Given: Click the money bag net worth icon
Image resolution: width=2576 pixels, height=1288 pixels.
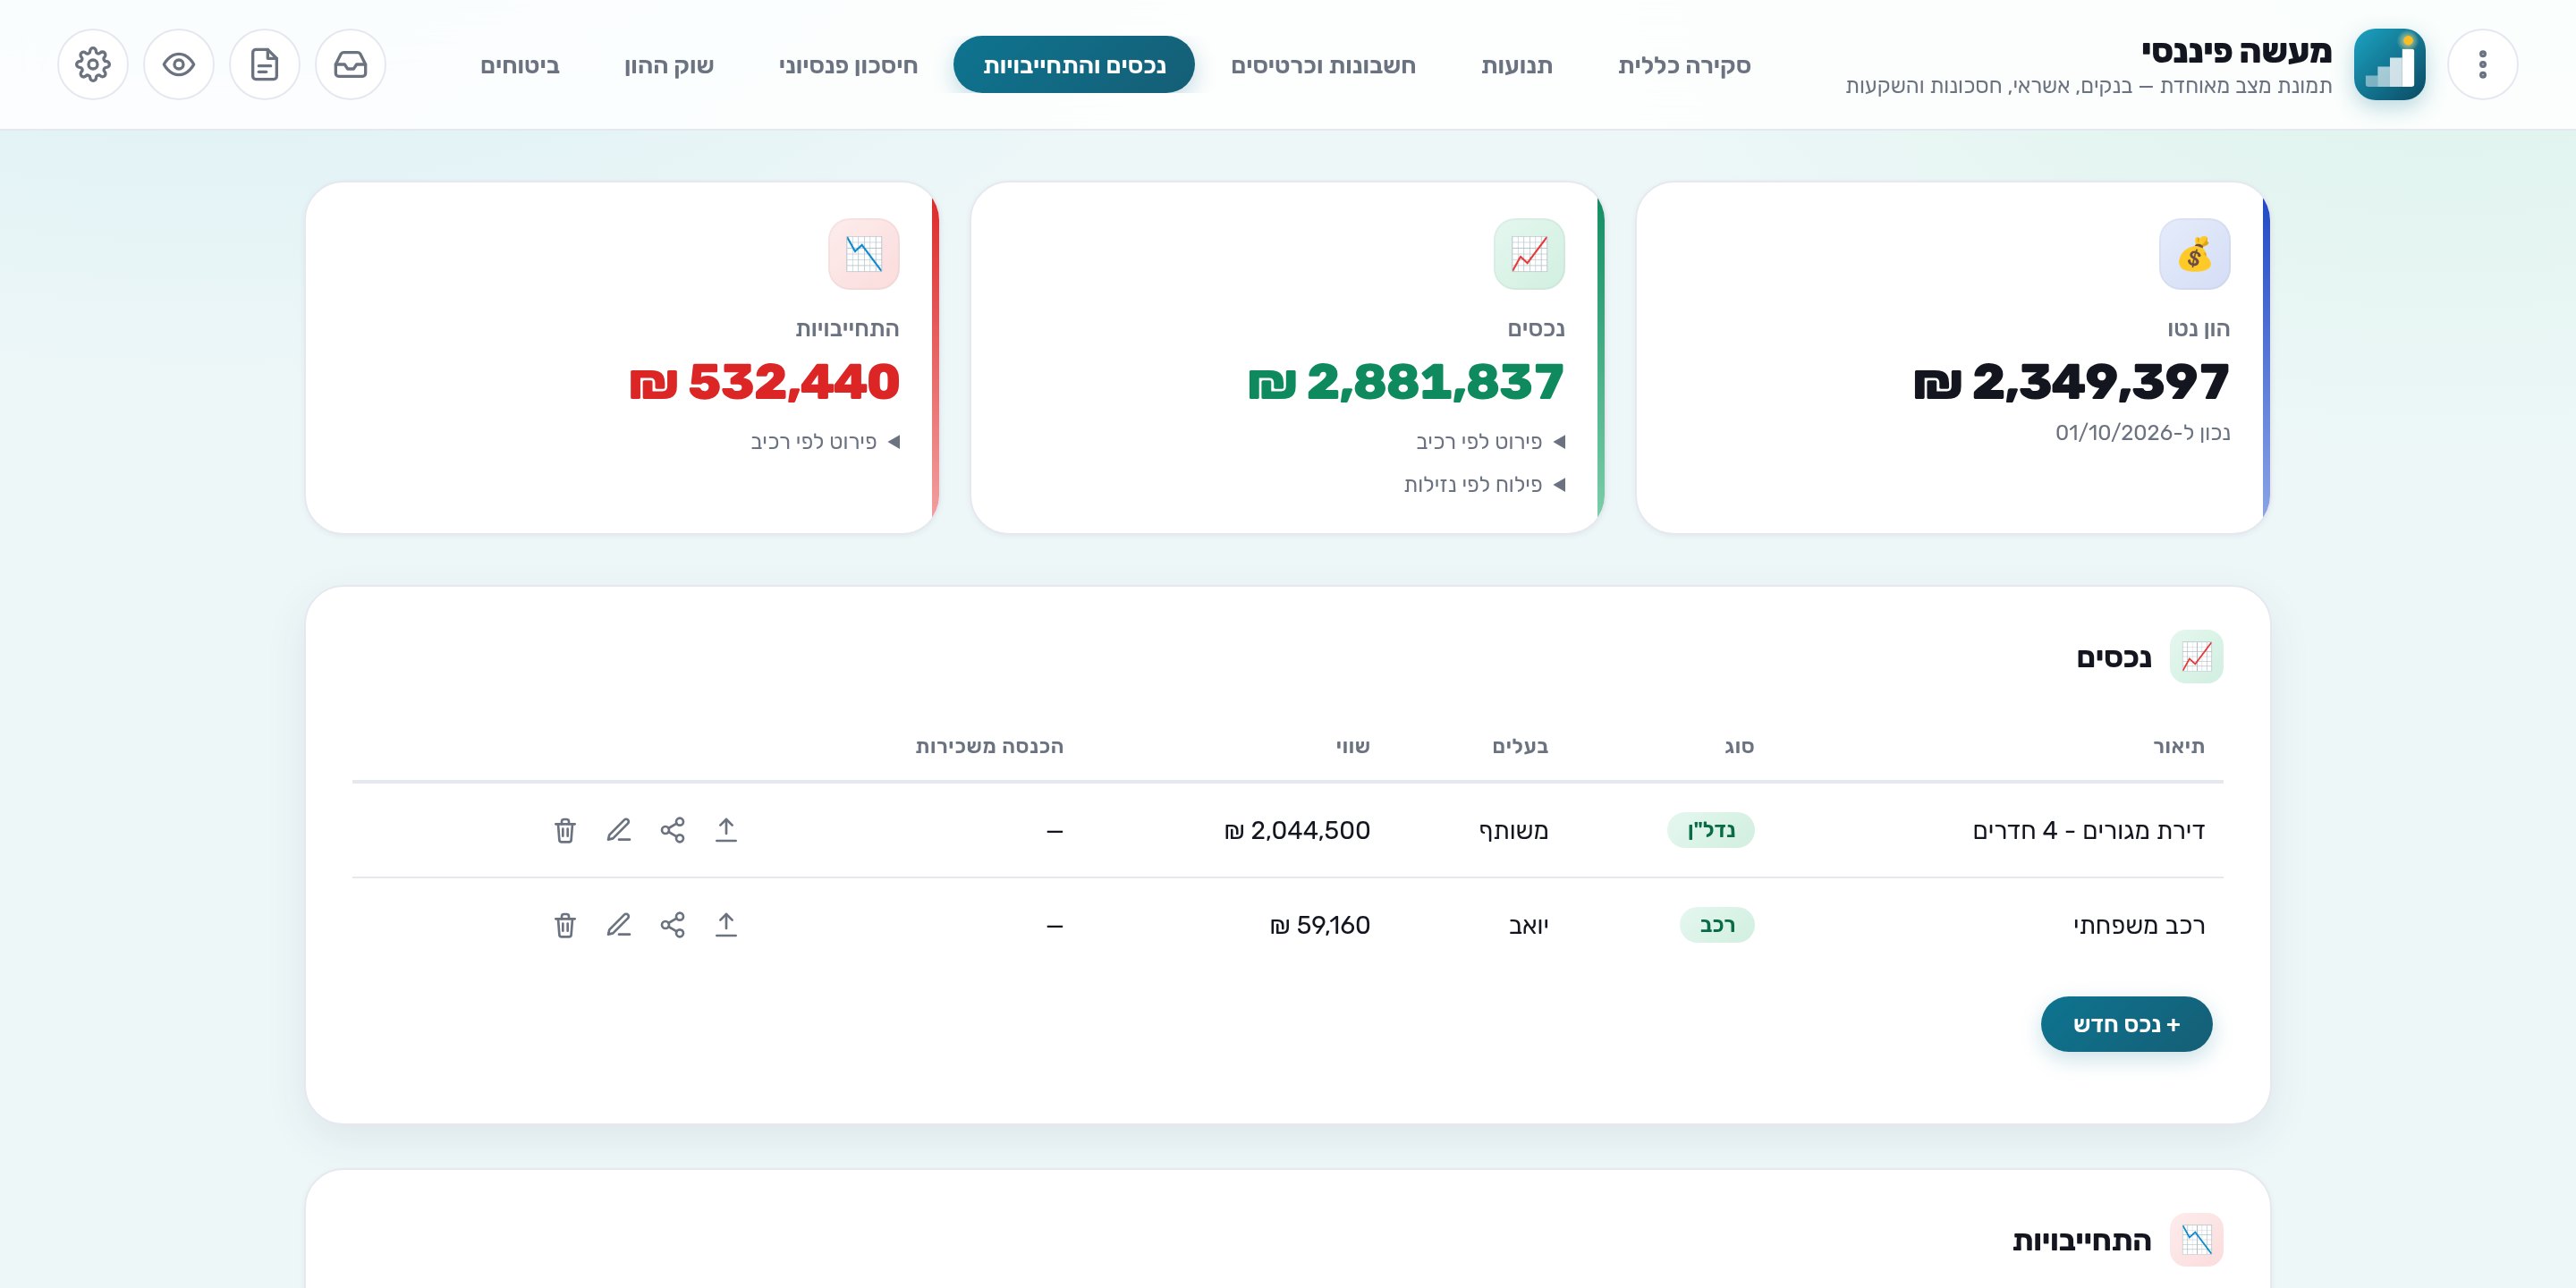Looking at the screenshot, I should (2194, 254).
